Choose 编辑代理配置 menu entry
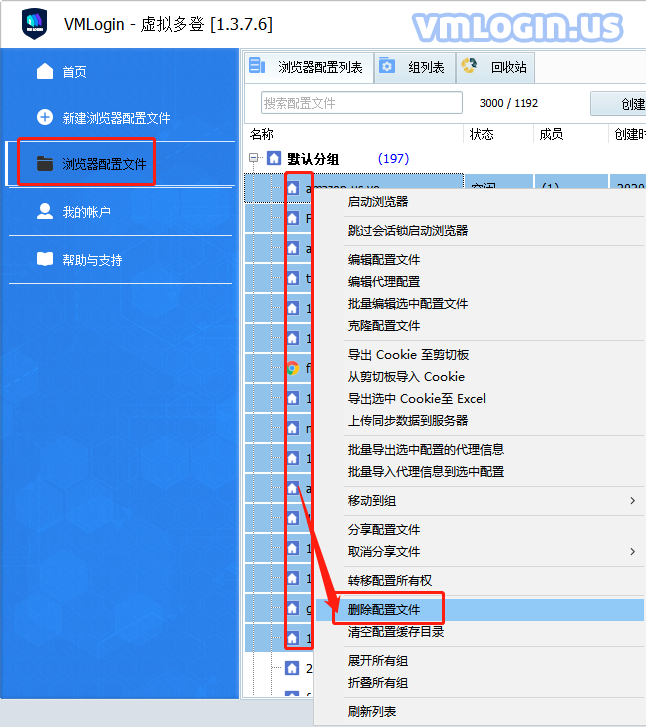The height and width of the screenshot is (727, 646). click(384, 281)
